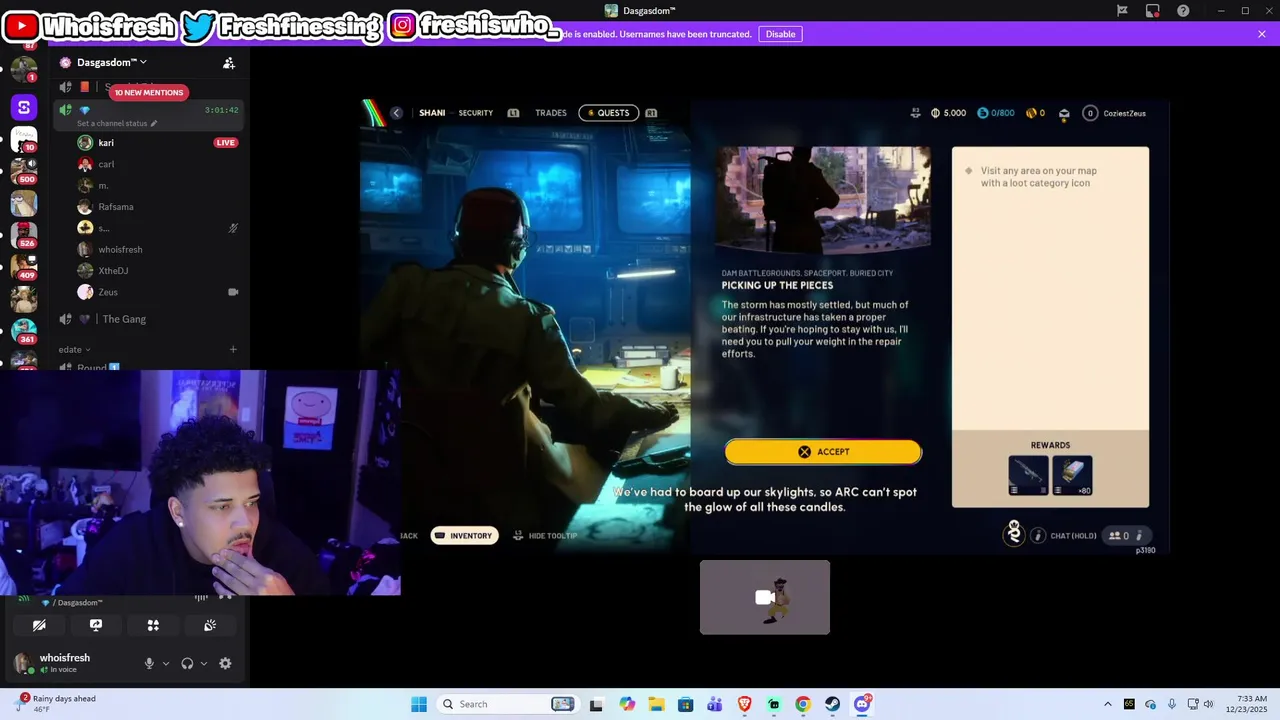Open Brave browser from taskbar

click(x=744, y=704)
